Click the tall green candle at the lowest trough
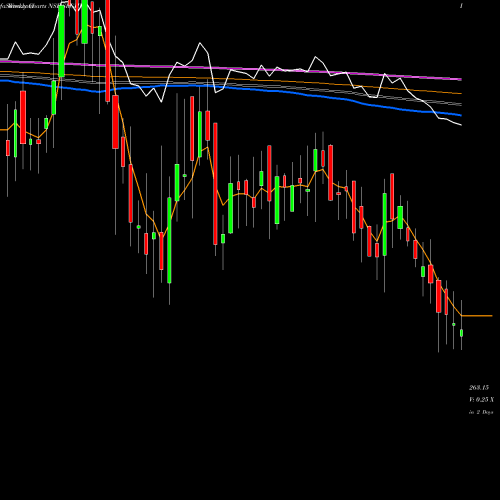 pos(169,240)
